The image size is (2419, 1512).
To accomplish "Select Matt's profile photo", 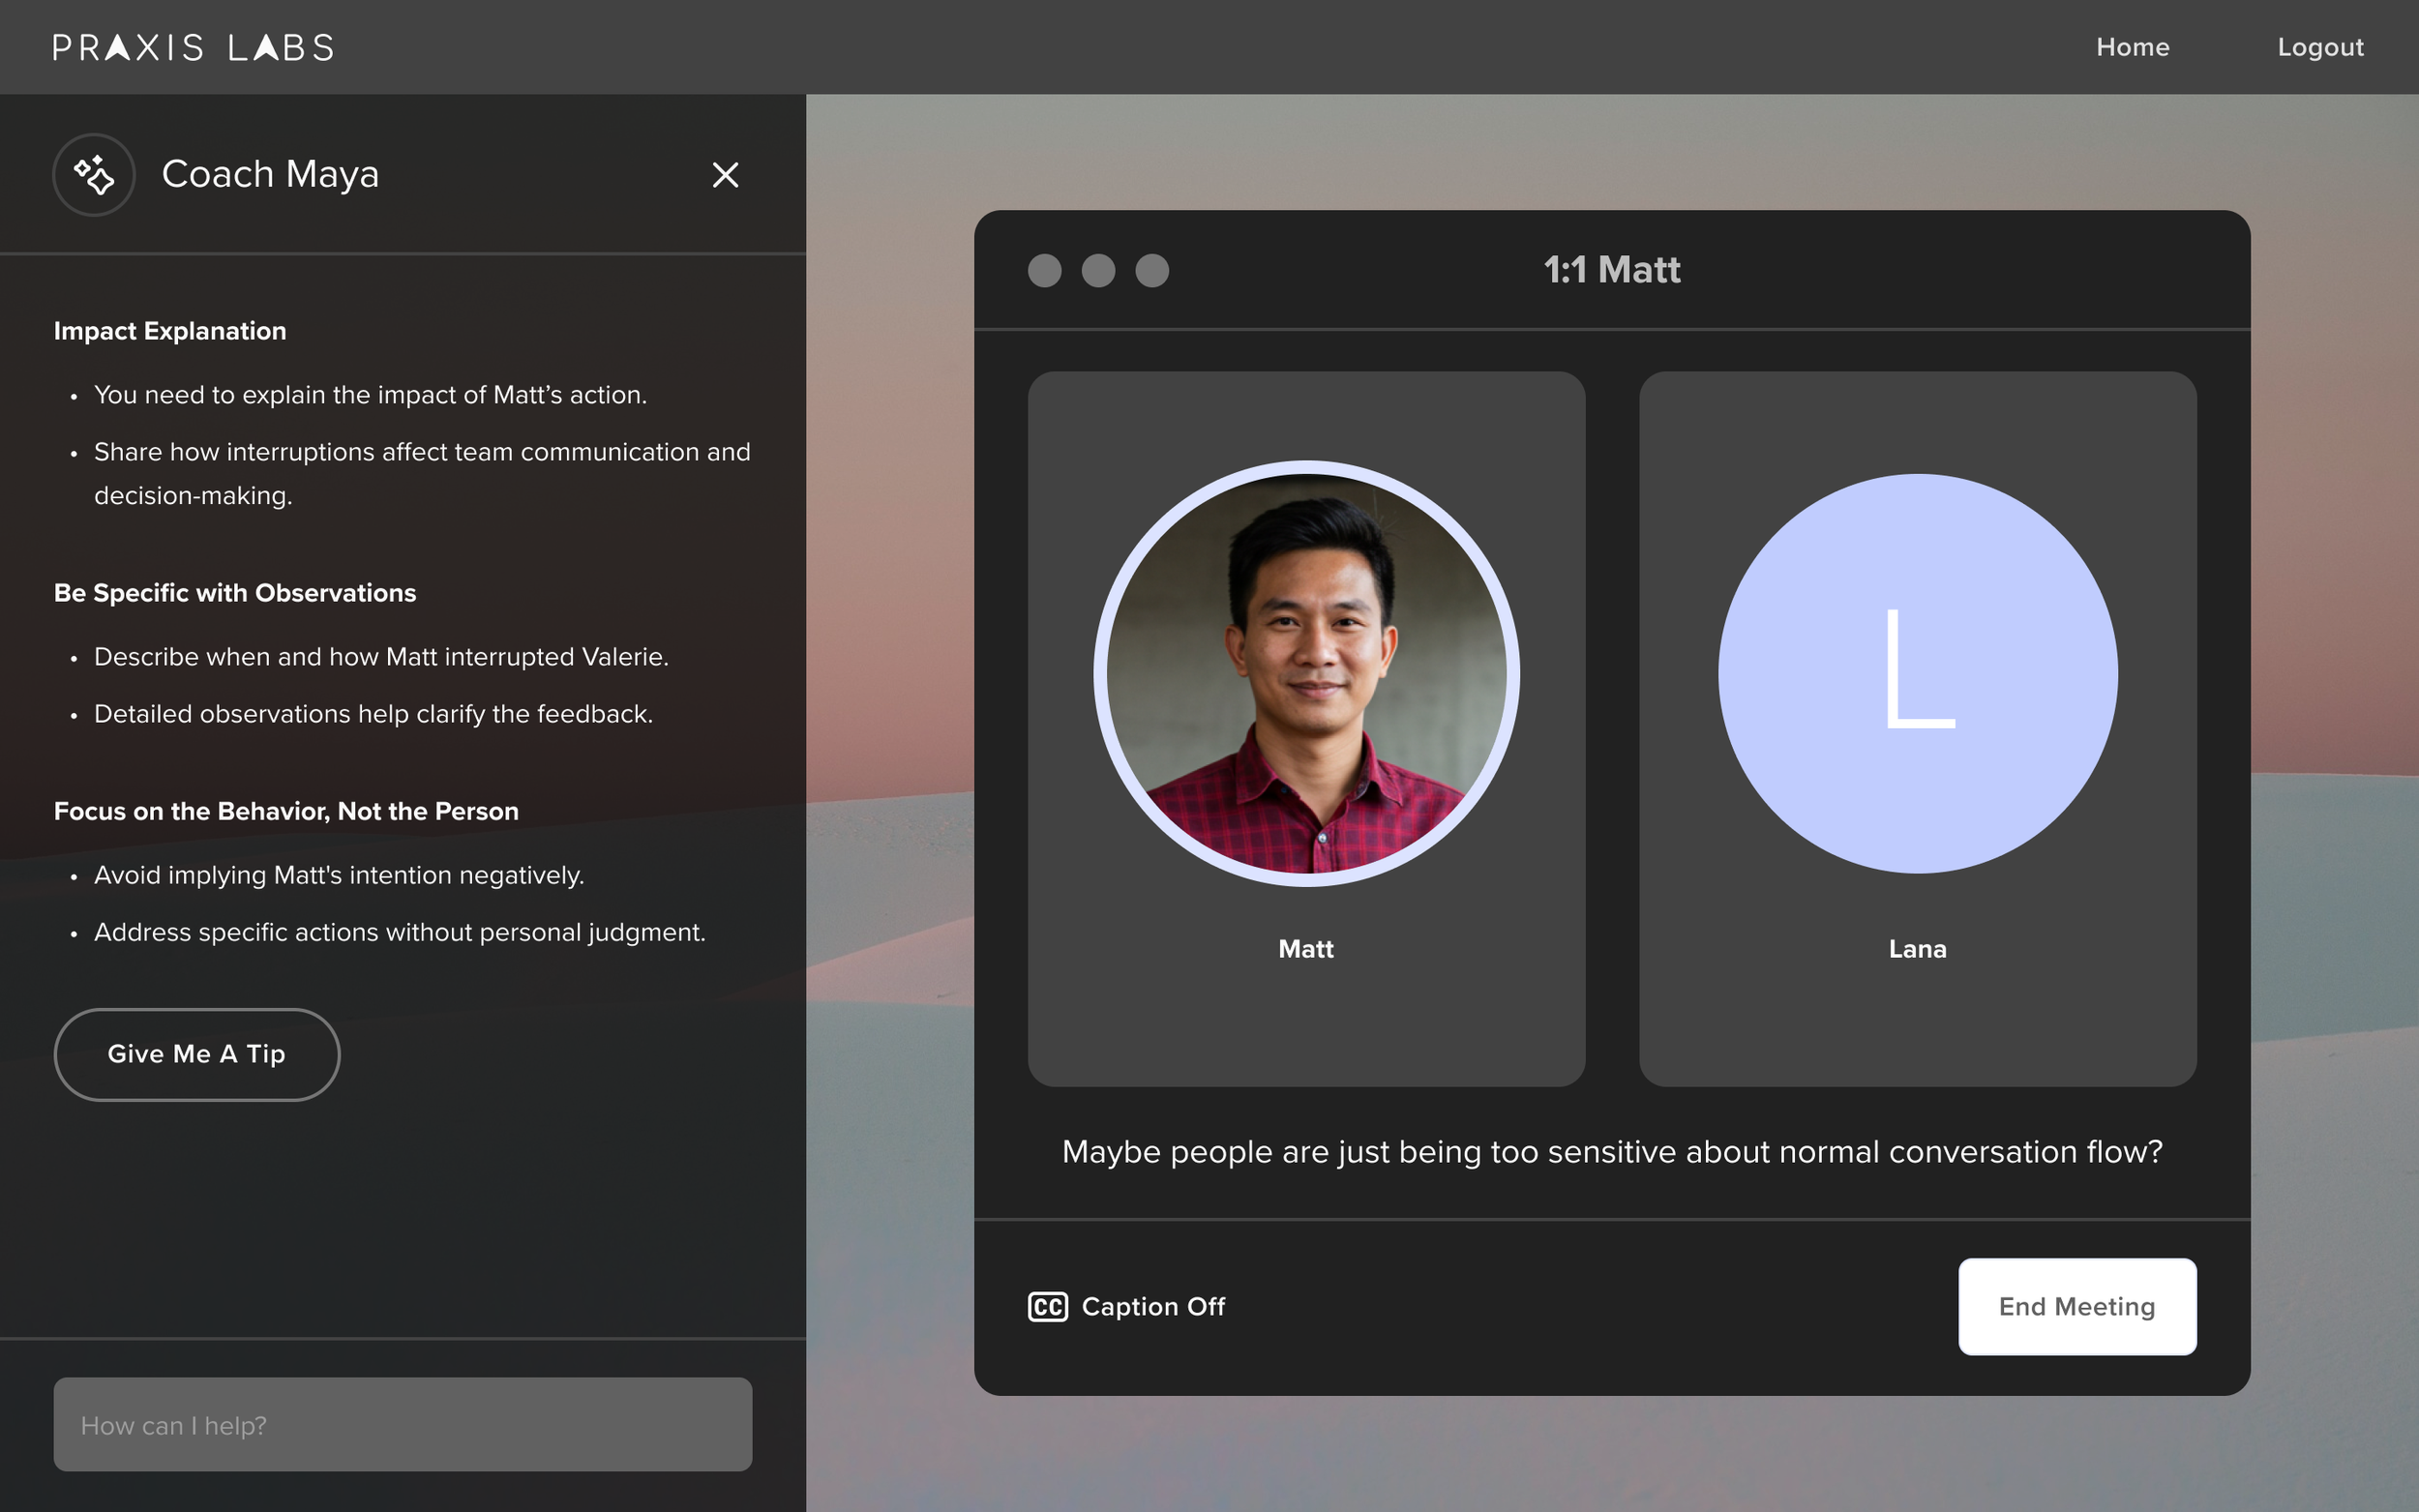I will click(x=1306, y=673).
